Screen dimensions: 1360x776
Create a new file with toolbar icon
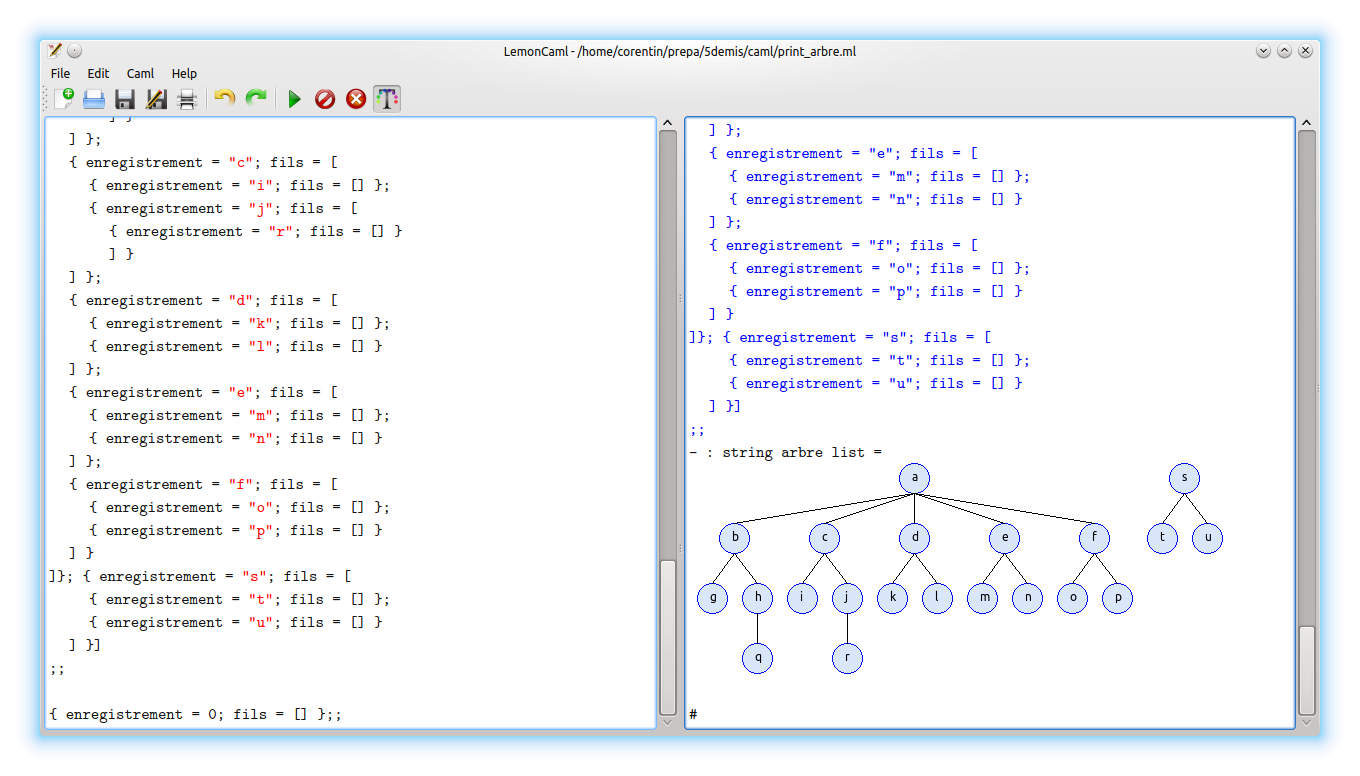coord(64,98)
